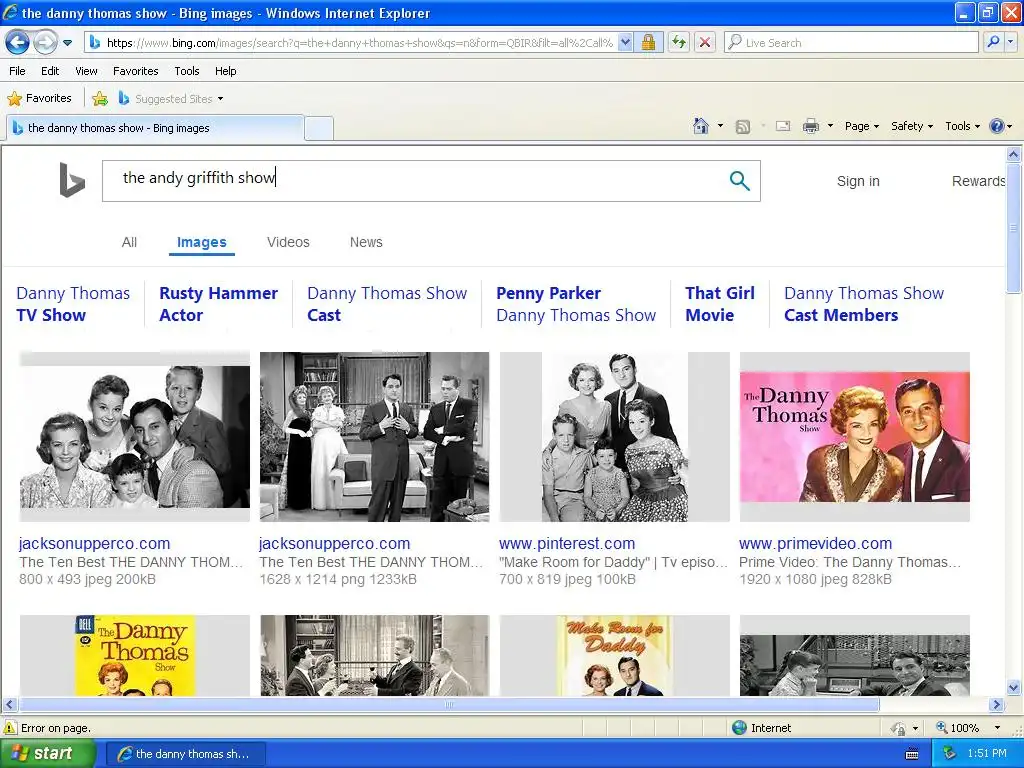Click the www.pinterest.com source link
1024x768 pixels.
(x=567, y=543)
